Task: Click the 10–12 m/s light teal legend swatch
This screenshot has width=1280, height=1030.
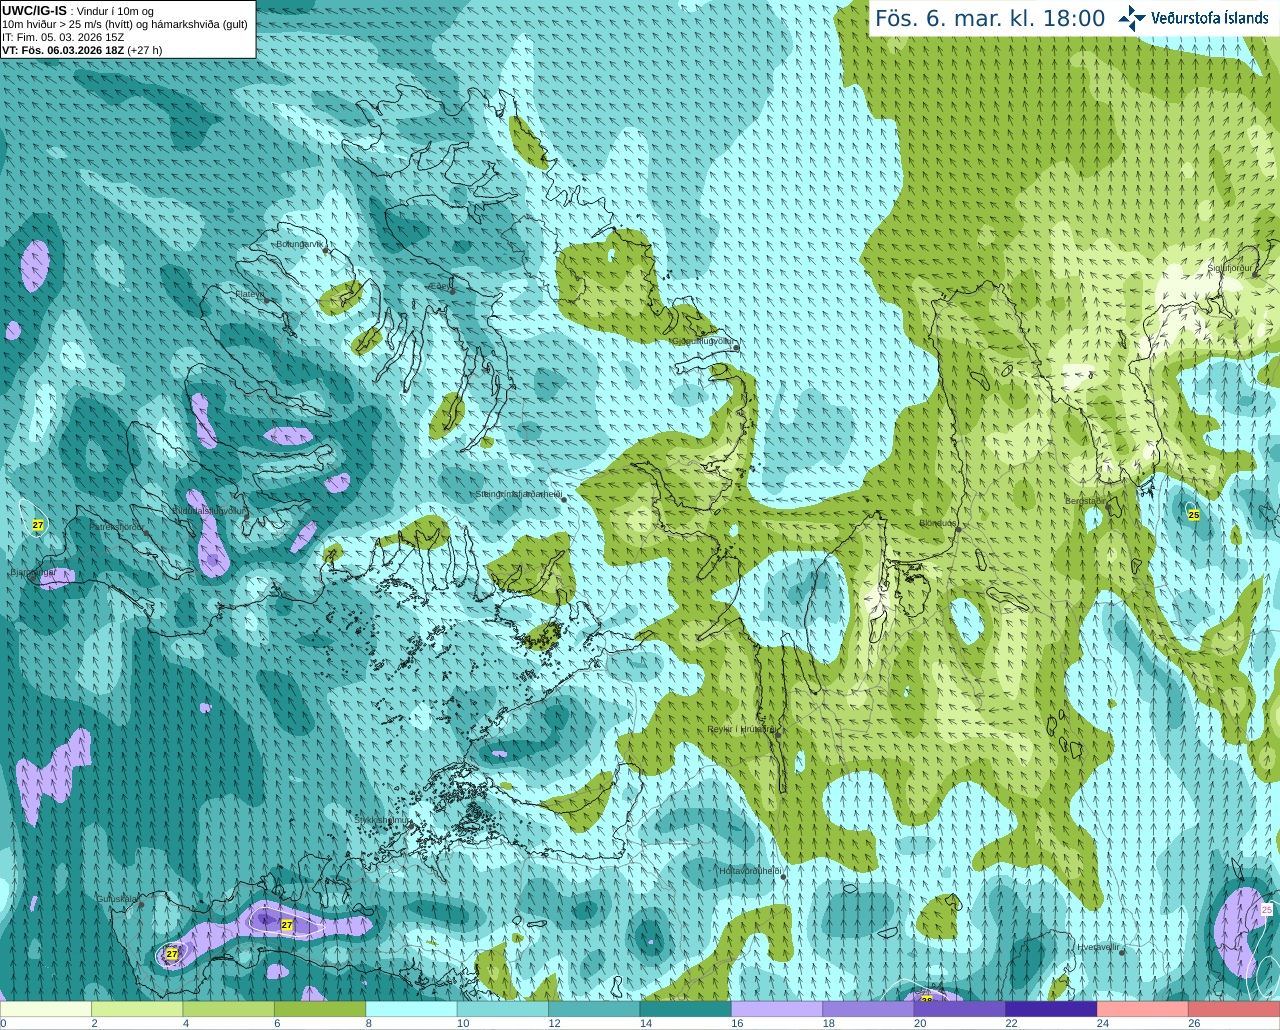Action: [x=503, y=1009]
